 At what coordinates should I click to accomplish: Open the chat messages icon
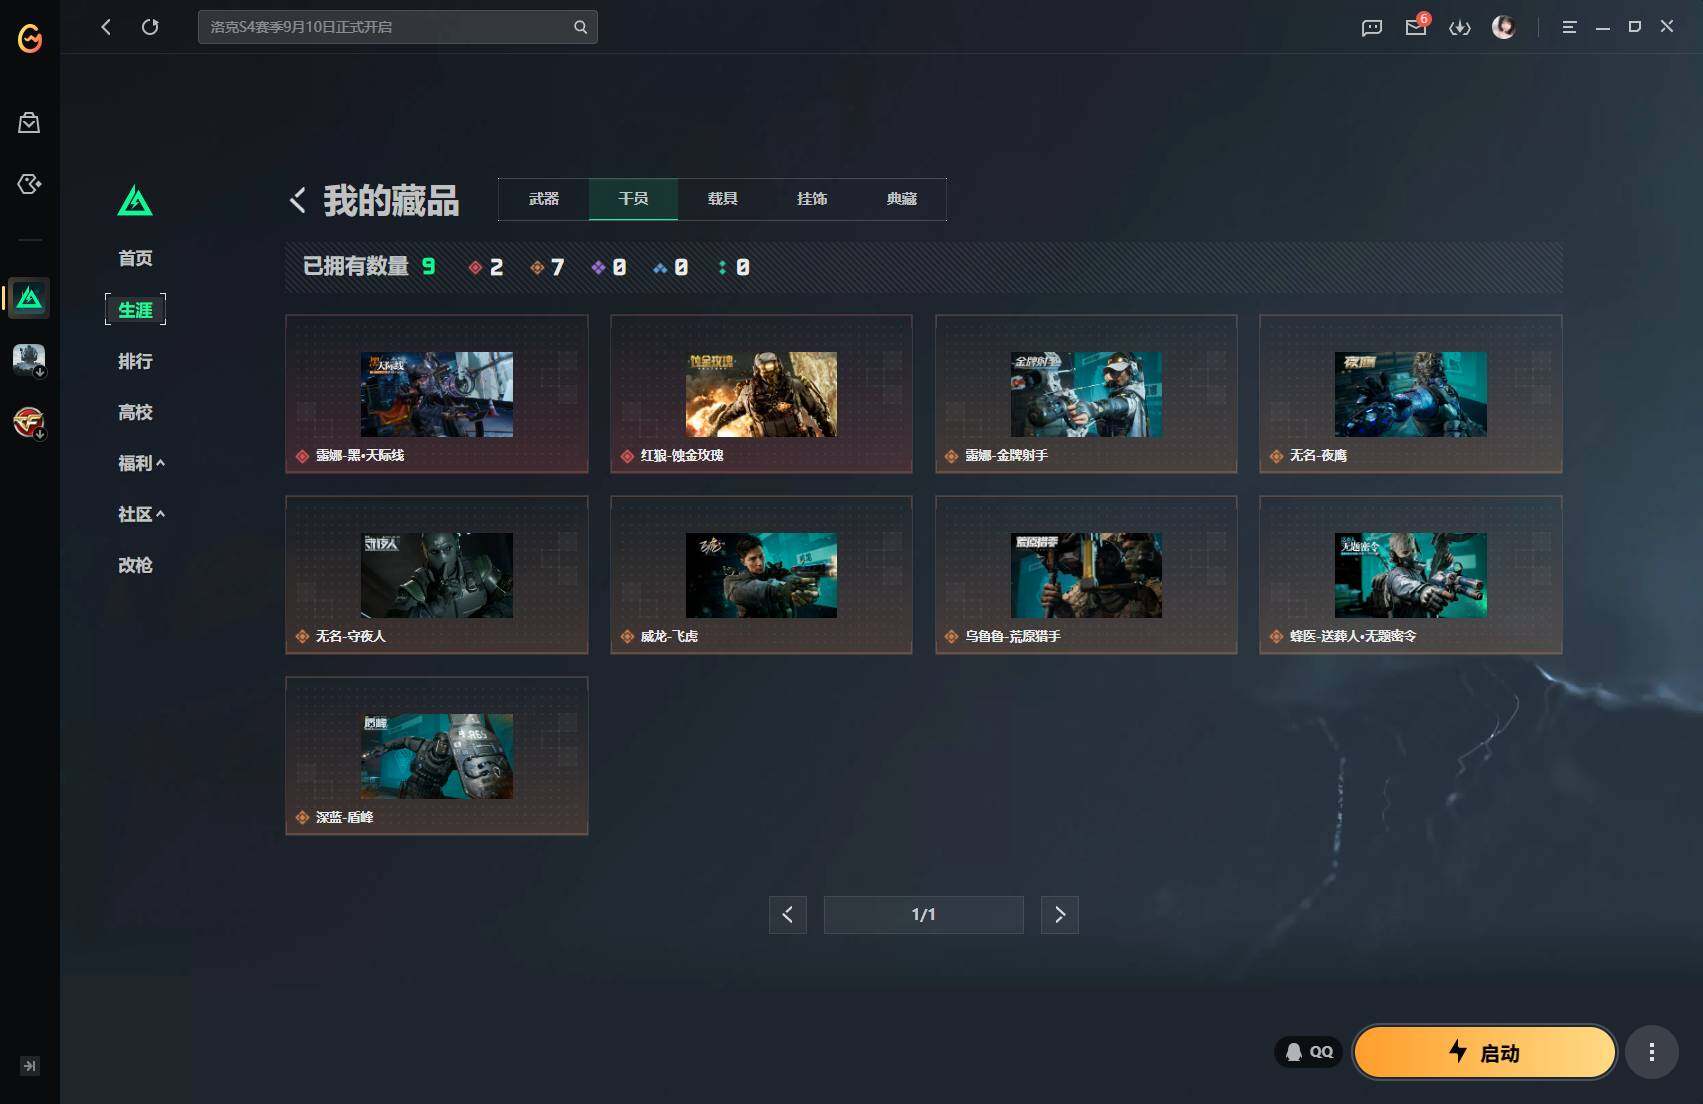point(1372,27)
